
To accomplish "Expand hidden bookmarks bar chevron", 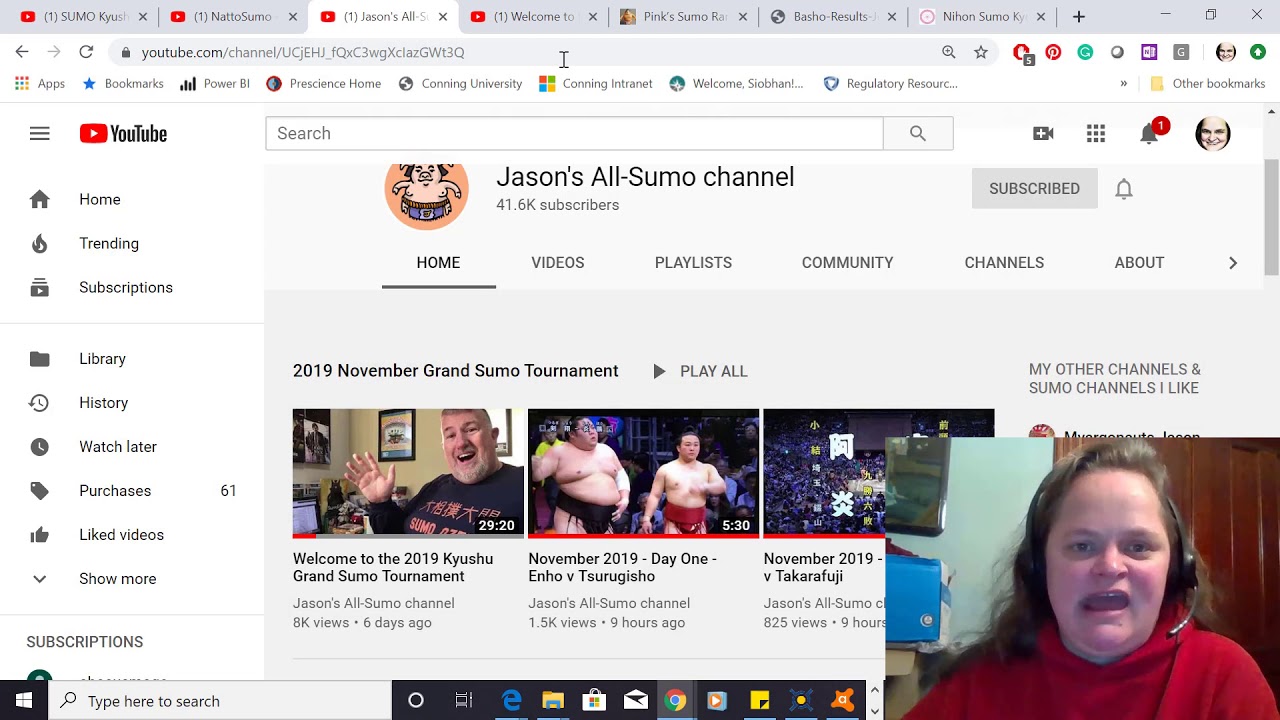I will click(x=1123, y=84).
